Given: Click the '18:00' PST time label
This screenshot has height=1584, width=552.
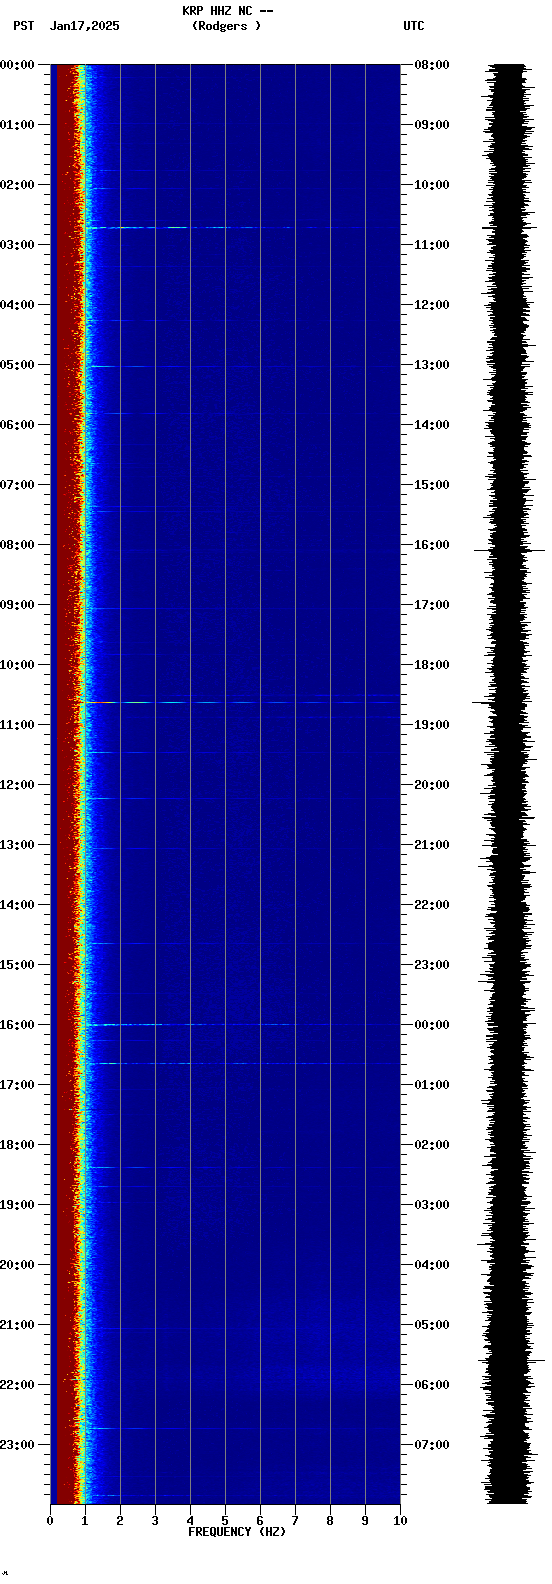Looking at the screenshot, I should point(17,1145).
